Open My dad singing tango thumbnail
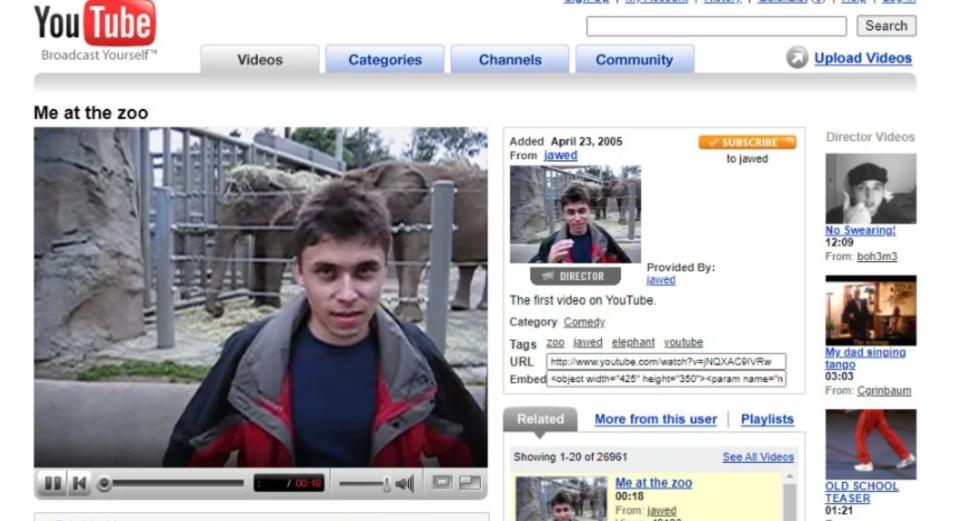This screenshot has height=521, width=964. (x=871, y=310)
